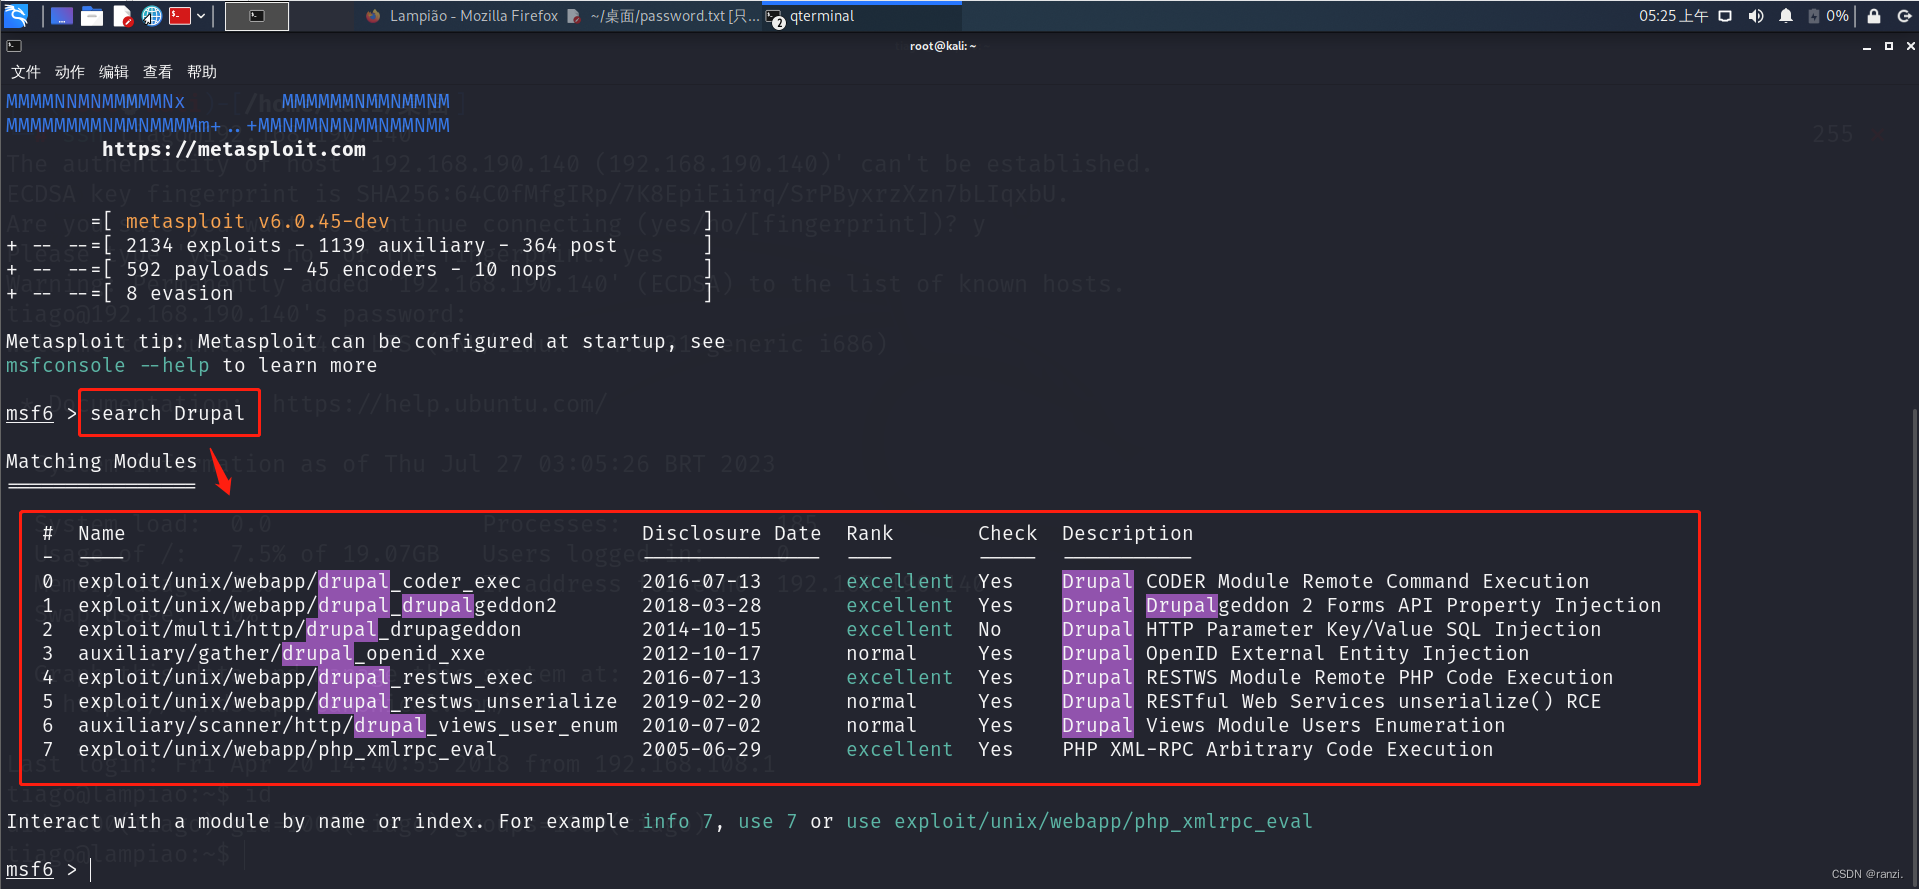Click module drupal_openid_xxe row name
The image size is (1919, 889).
click(282, 653)
